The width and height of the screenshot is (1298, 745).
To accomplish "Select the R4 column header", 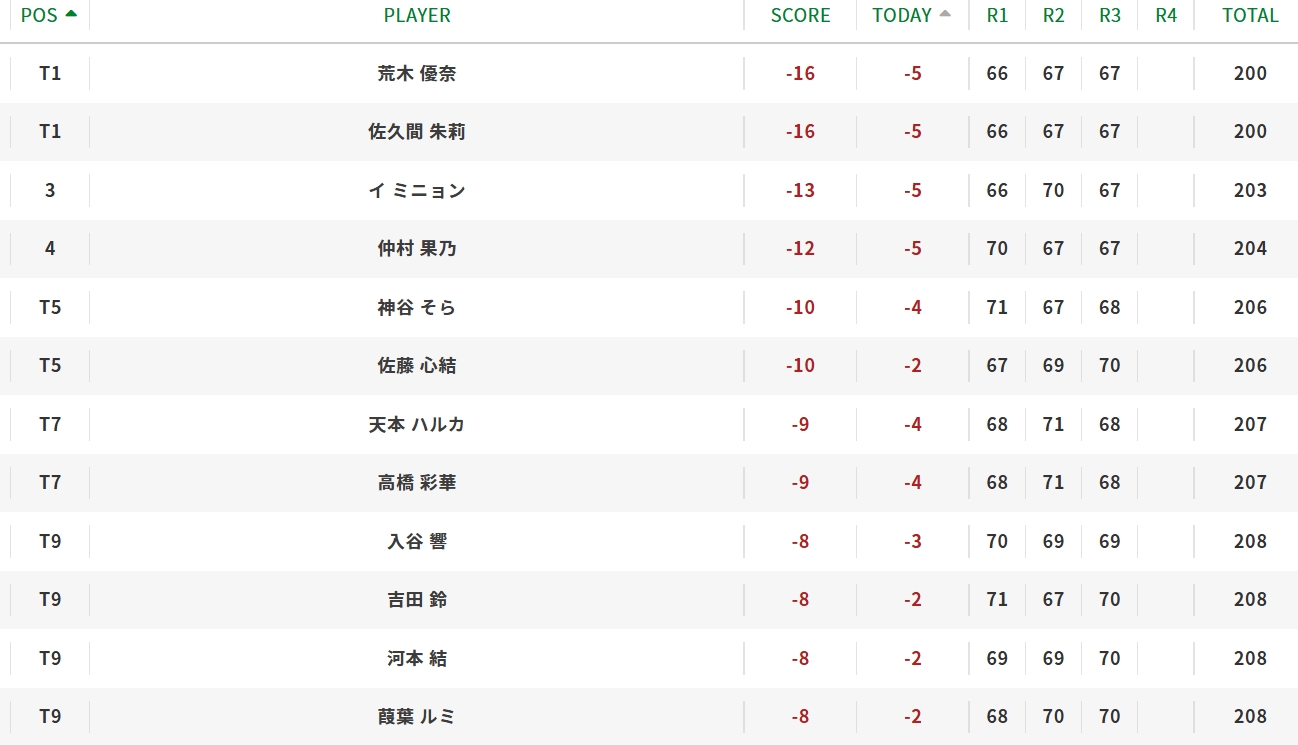I will coord(1166,15).
